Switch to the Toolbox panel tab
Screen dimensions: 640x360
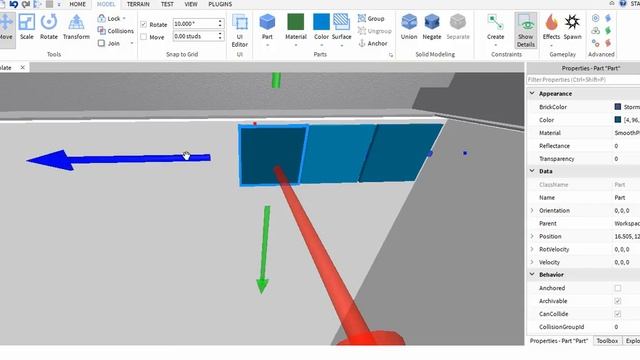click(607, 341)
